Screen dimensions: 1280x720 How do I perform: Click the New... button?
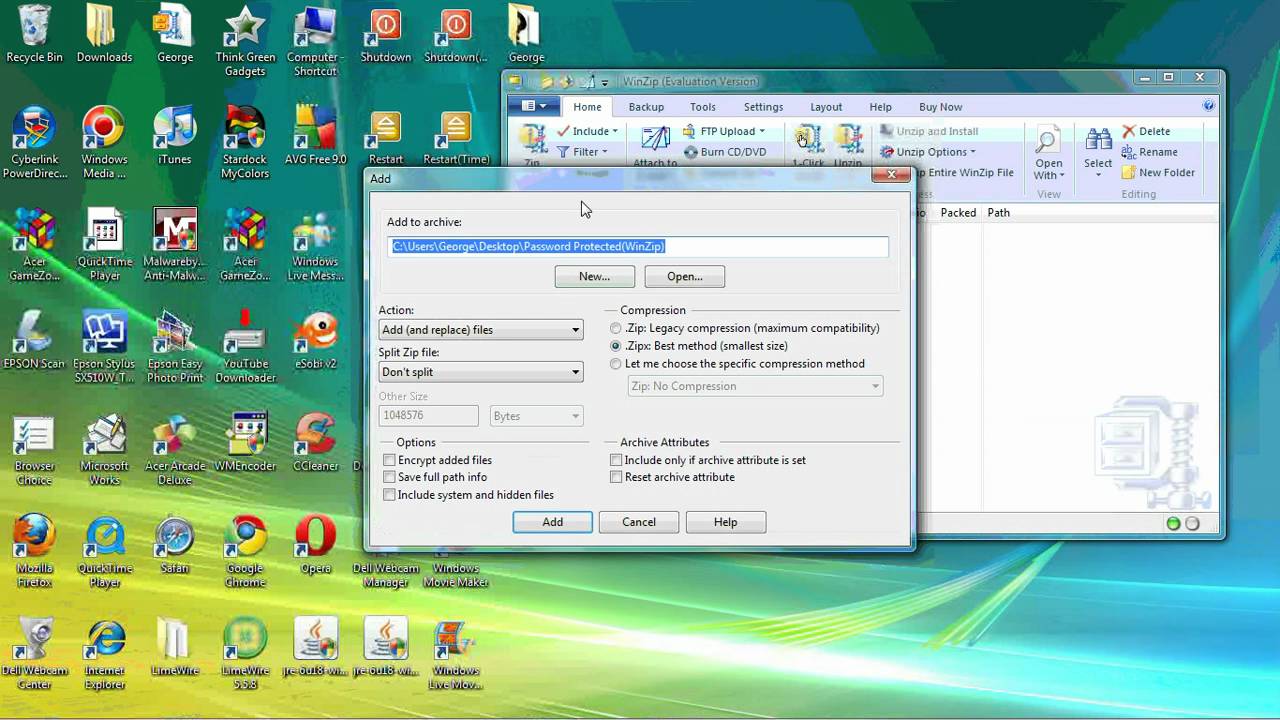[595, 277]
